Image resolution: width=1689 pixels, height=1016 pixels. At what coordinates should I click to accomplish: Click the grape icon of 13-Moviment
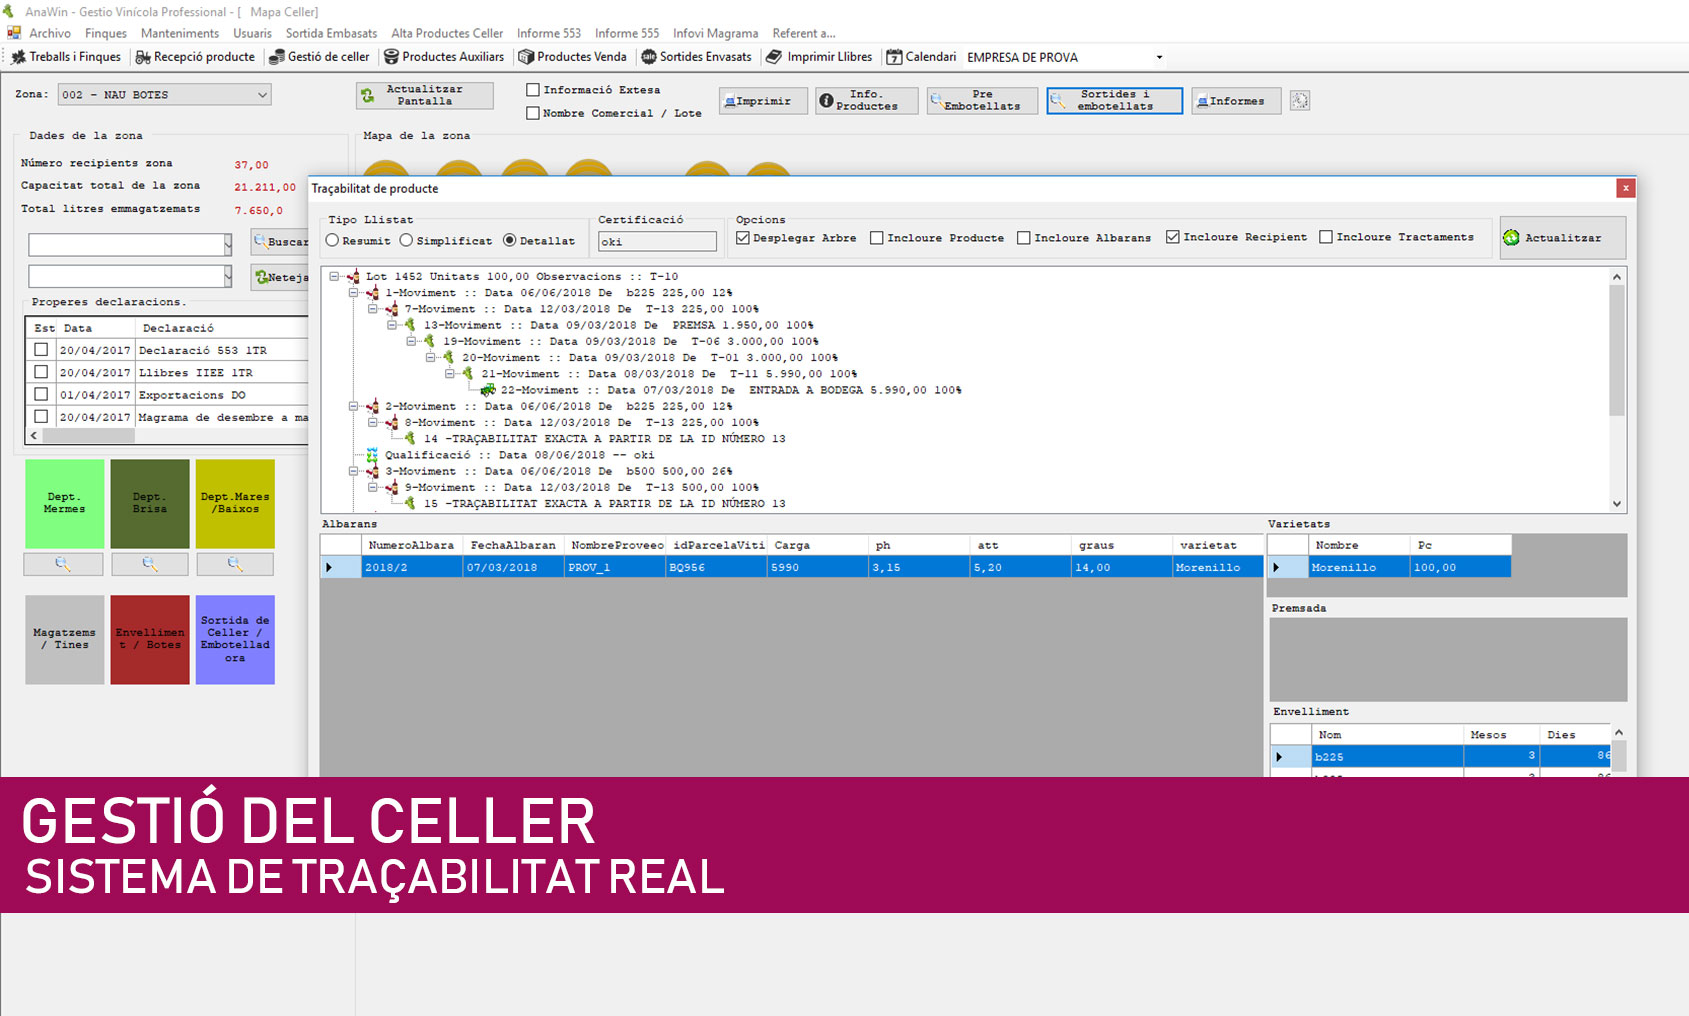410,325
